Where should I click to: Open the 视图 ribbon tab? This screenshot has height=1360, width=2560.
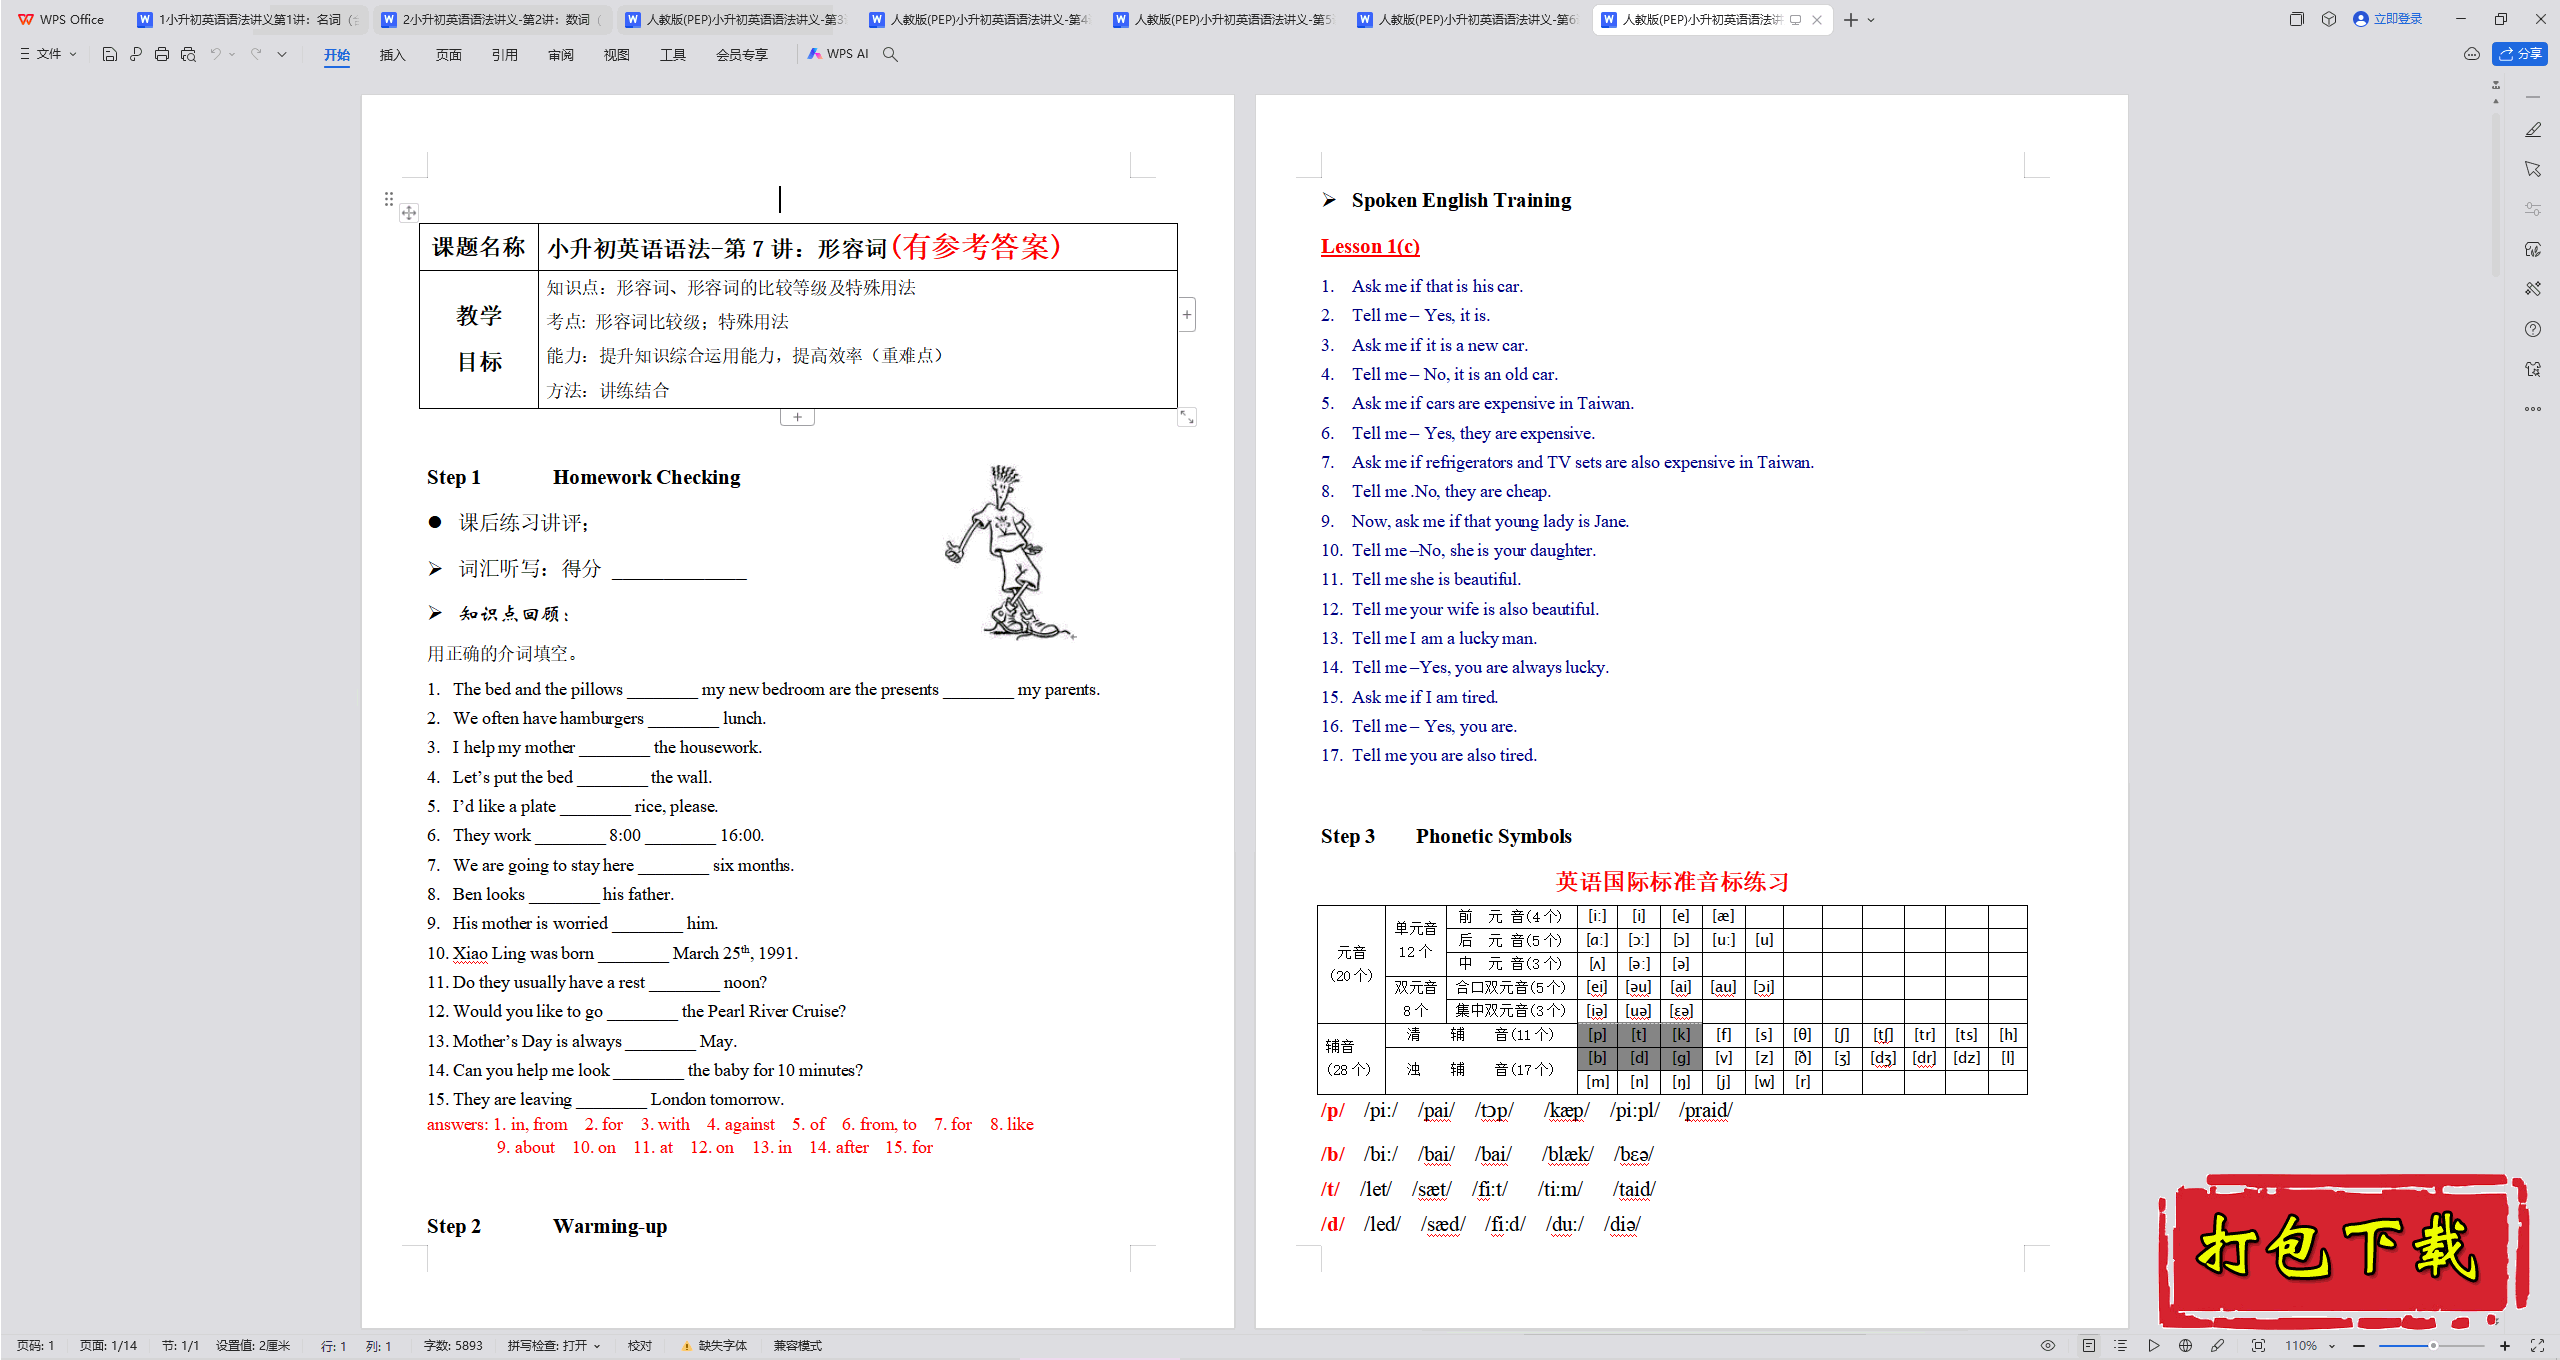[x=617, y=55]
